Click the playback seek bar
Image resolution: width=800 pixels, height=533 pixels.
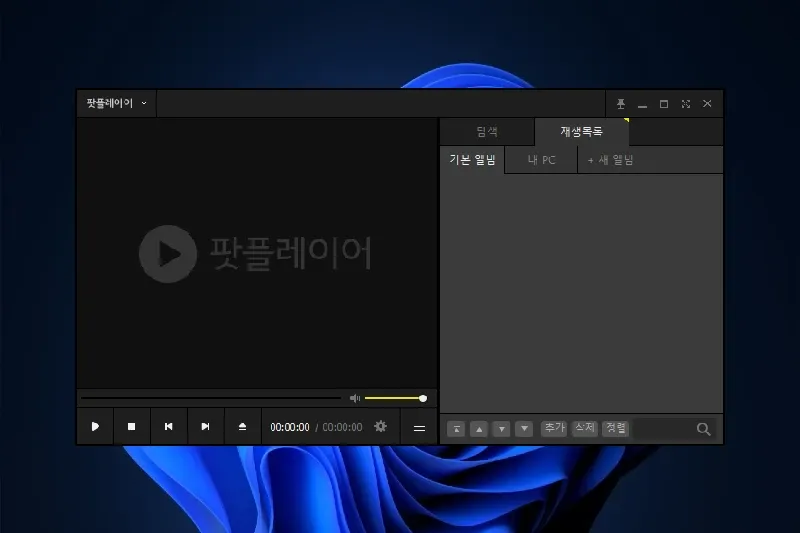pos(211,398)
